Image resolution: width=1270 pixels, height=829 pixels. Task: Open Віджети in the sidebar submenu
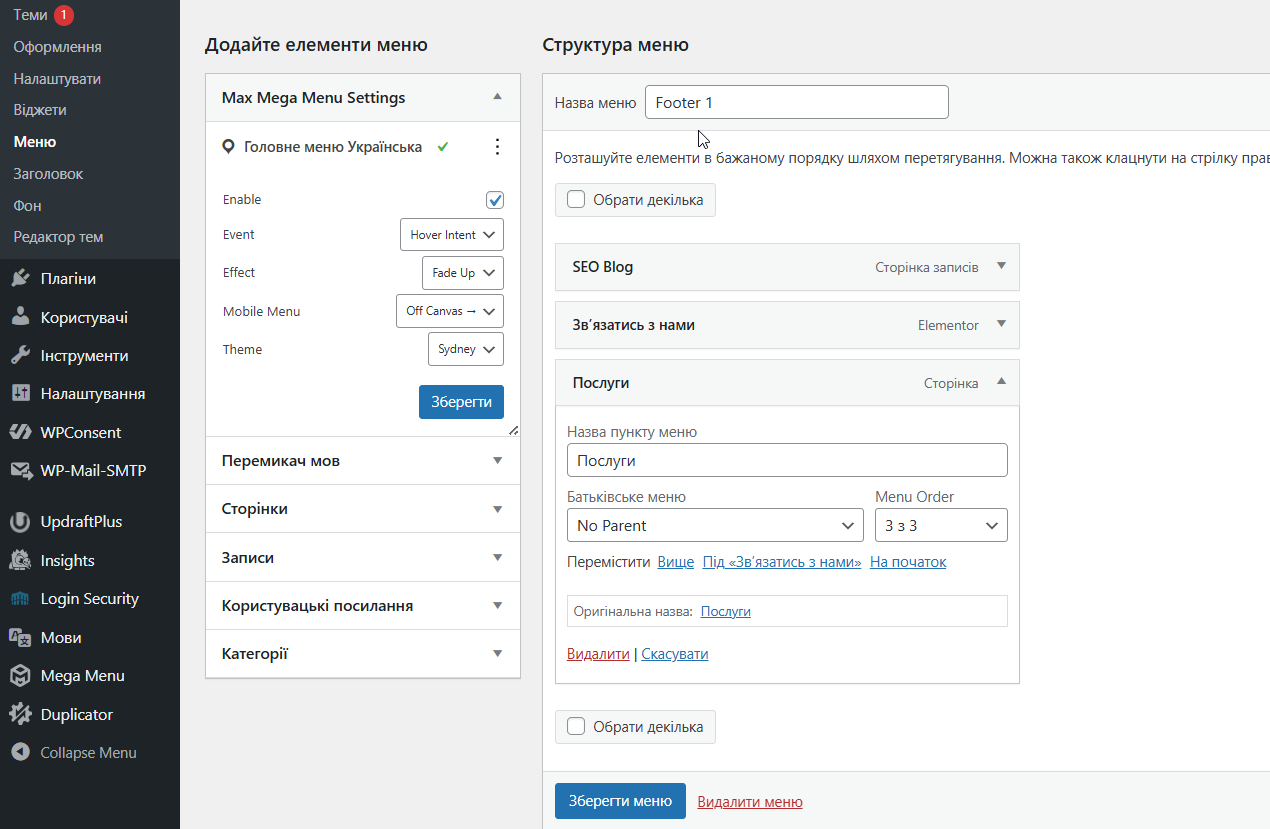40,110
